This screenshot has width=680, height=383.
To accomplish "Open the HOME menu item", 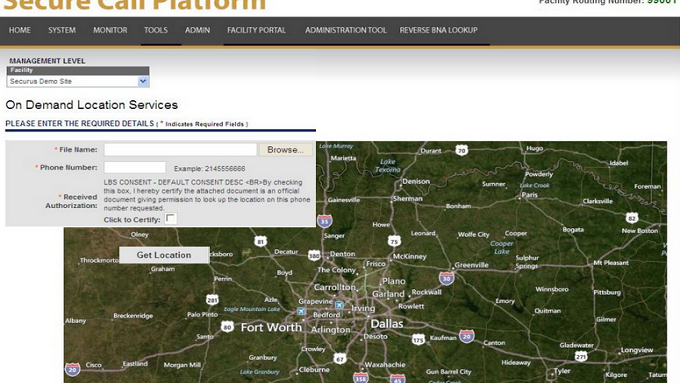I will click(x=20, y=30).
